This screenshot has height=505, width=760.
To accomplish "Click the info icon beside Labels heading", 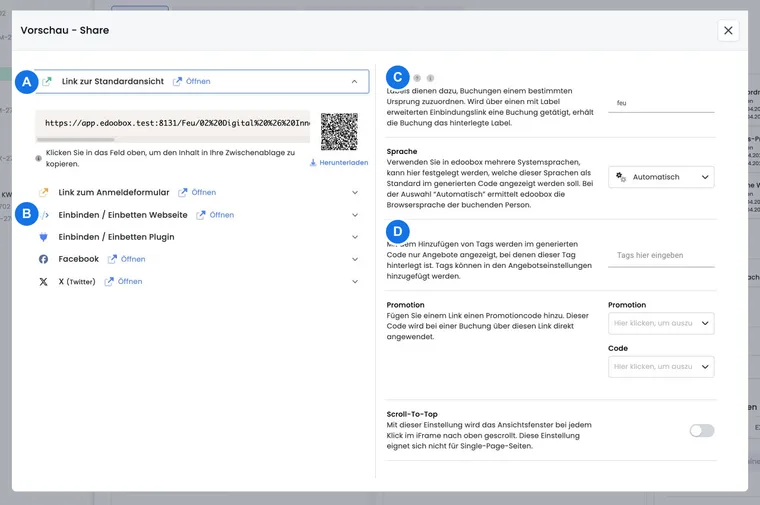I will [430, 78].
